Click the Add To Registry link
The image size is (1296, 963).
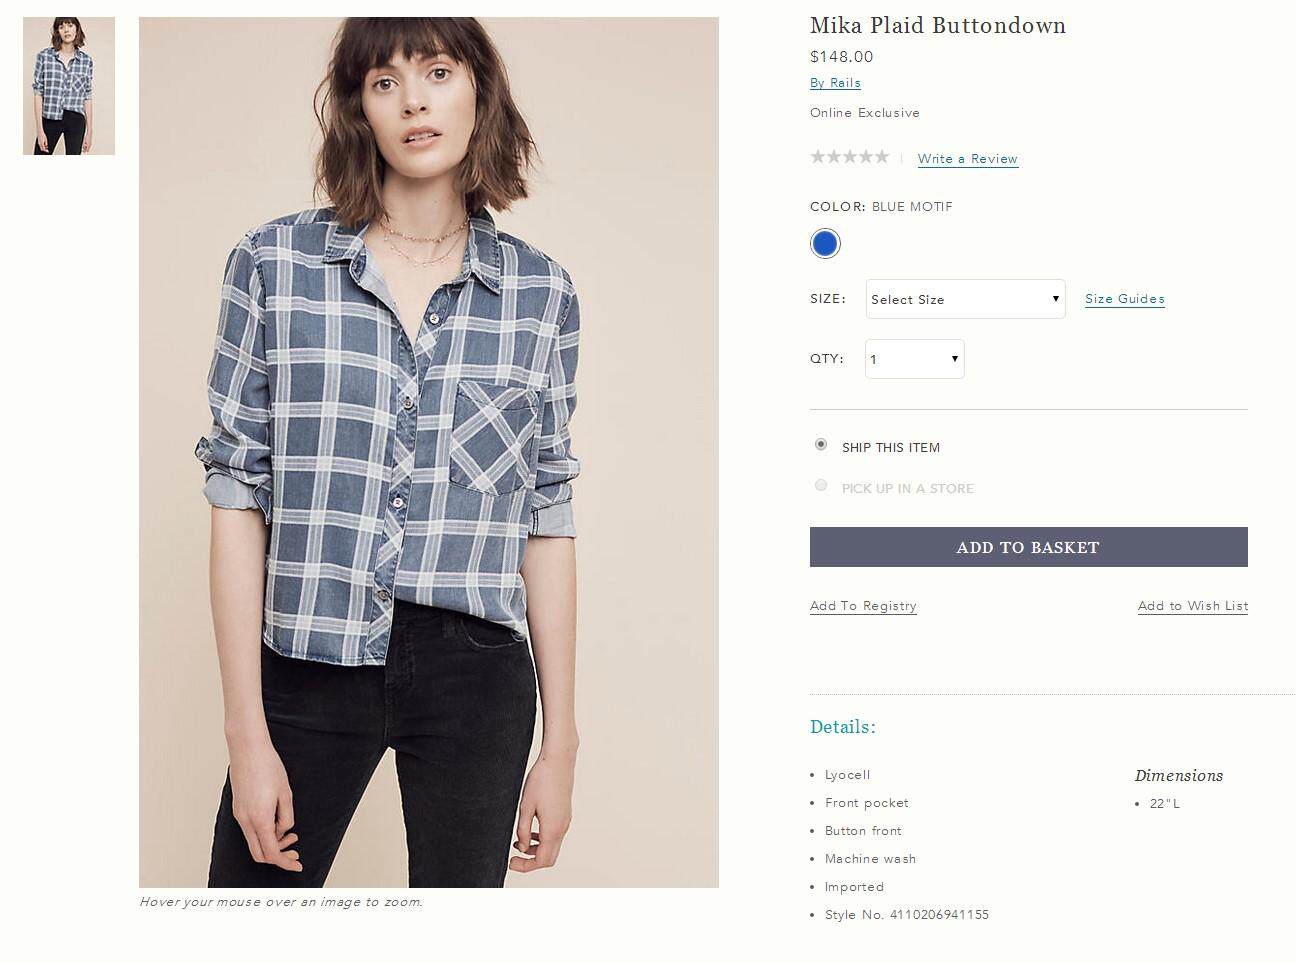tap(863, 606)
